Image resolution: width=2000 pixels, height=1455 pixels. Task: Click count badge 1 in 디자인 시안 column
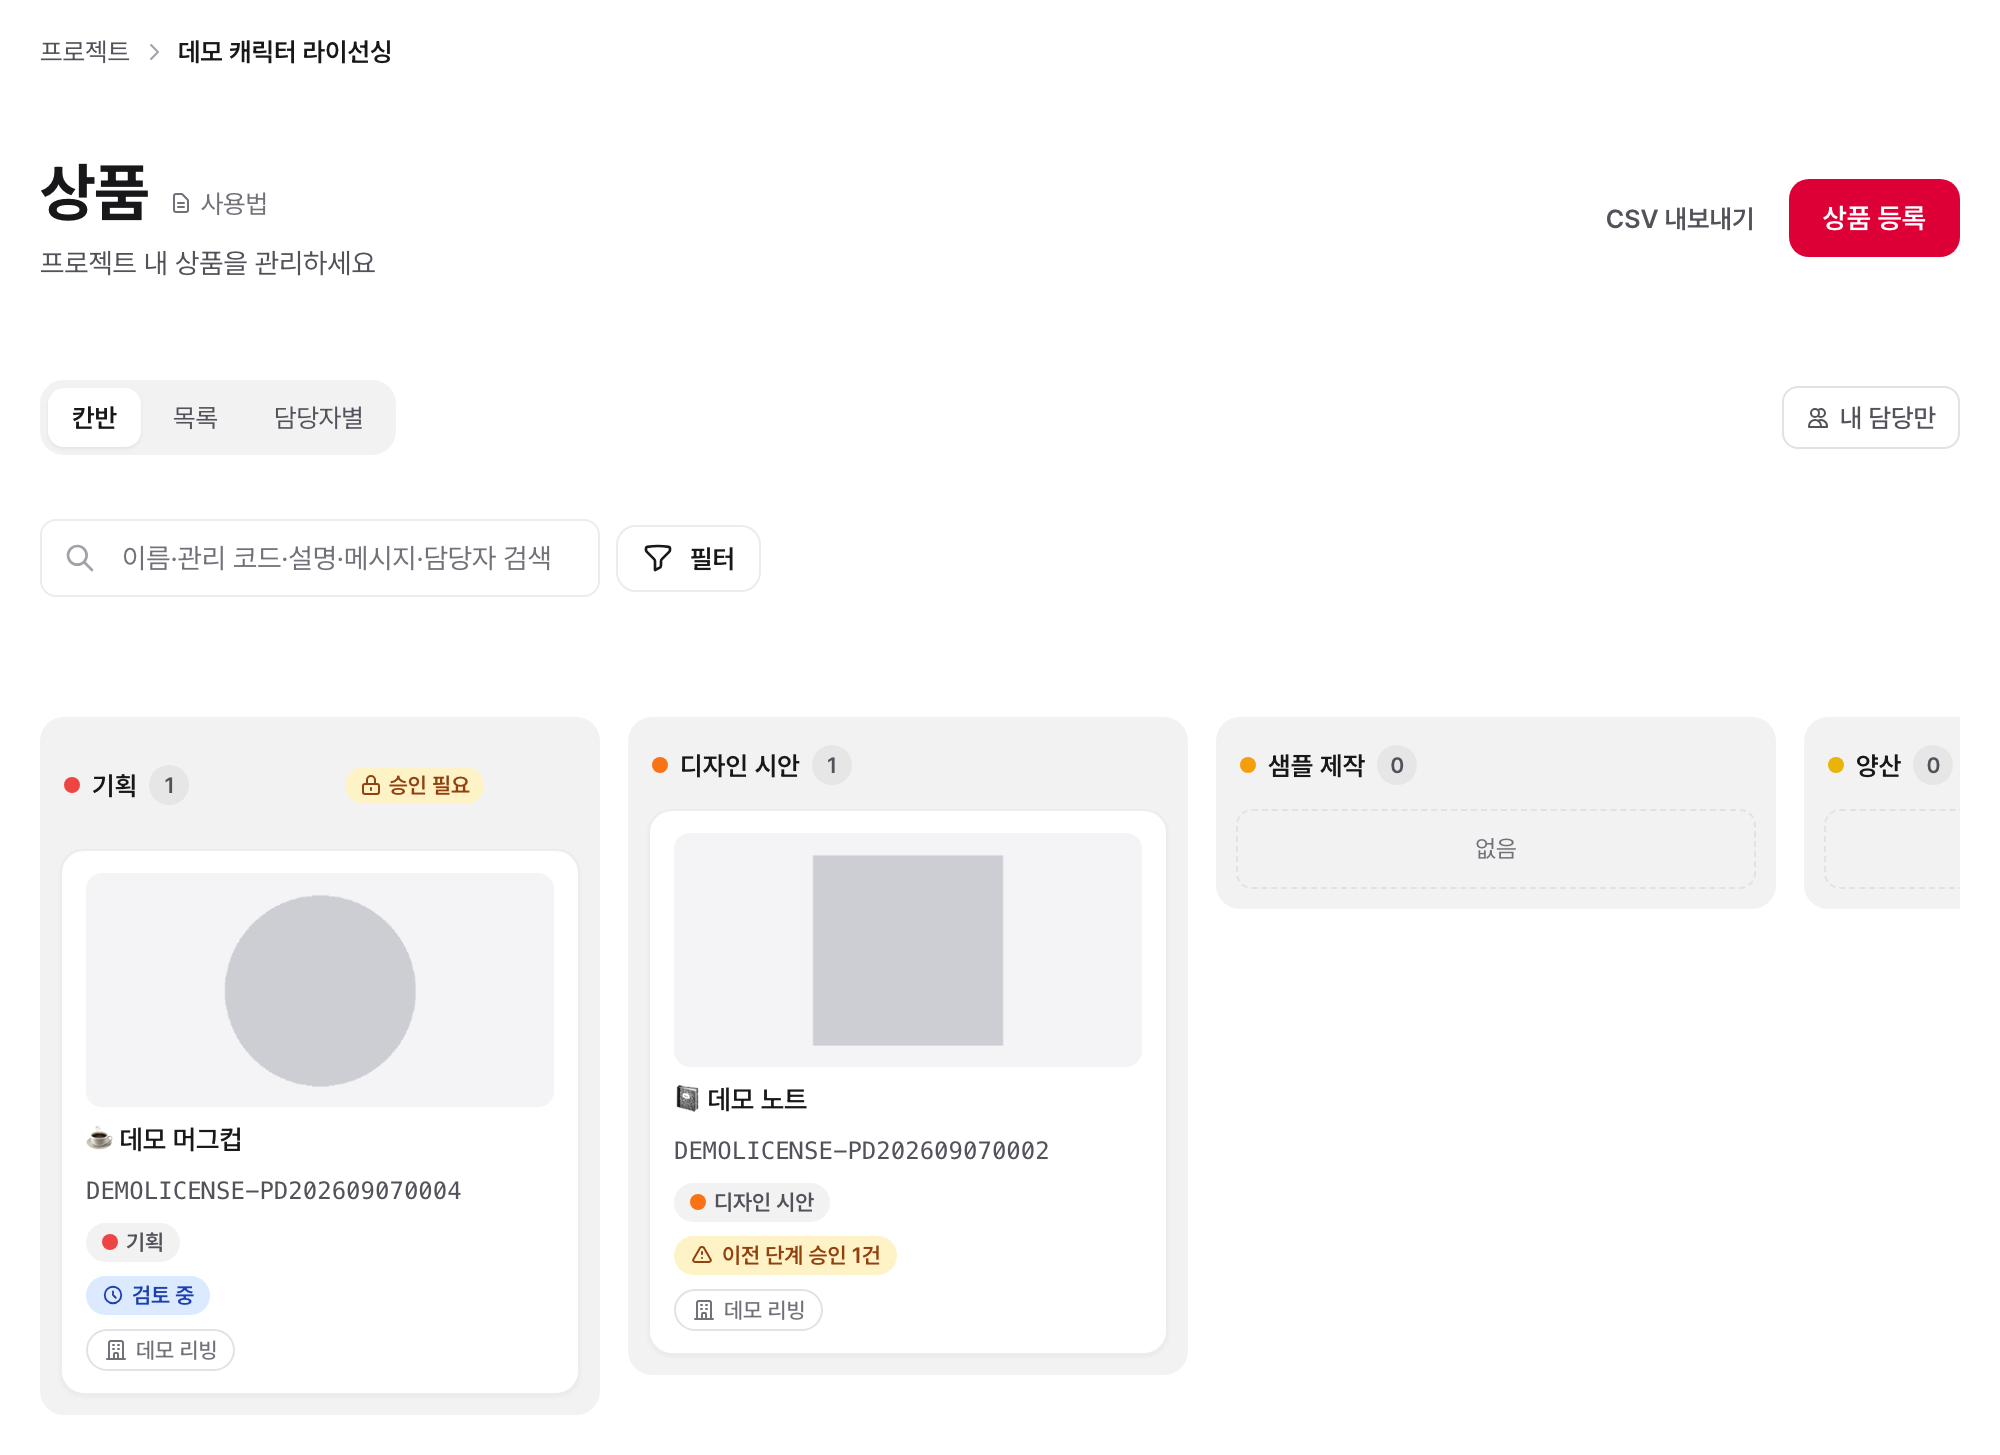pos(831,765)
